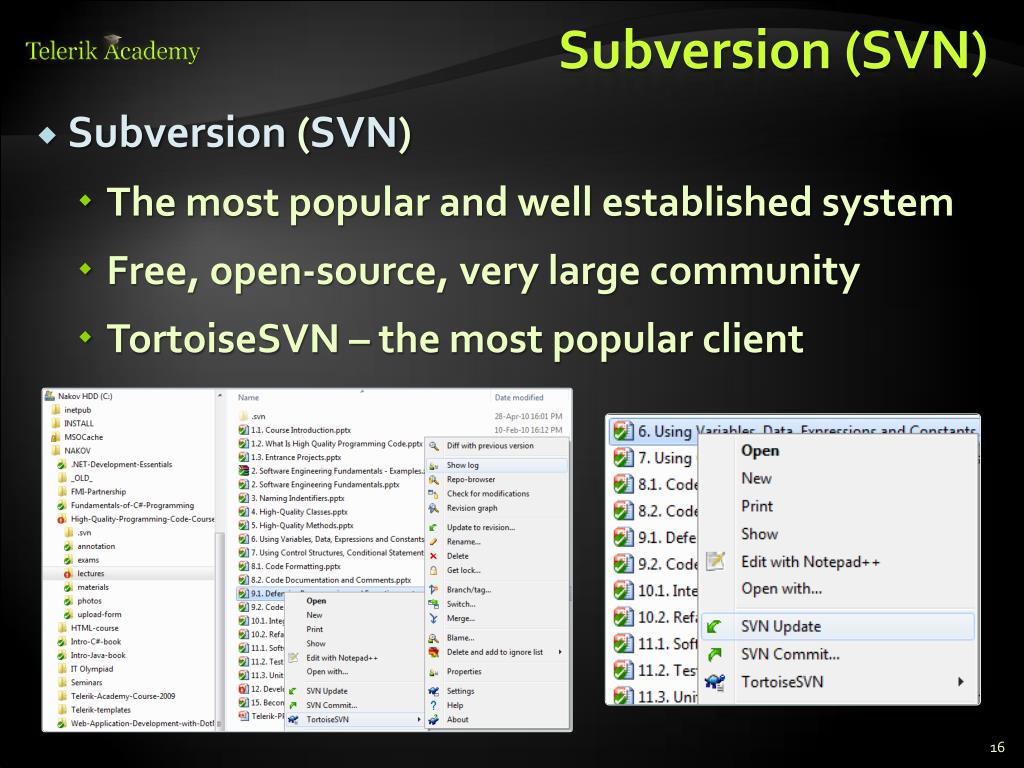Click the Nakov HDD (C:) drive icon
This screenshot has width=1024, height=768.
pos(50,396)
